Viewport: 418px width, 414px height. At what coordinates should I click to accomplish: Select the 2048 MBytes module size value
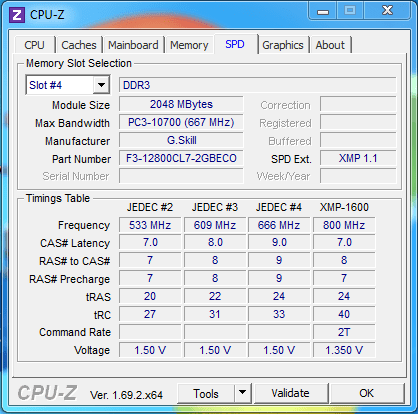[x=181, y=104]
